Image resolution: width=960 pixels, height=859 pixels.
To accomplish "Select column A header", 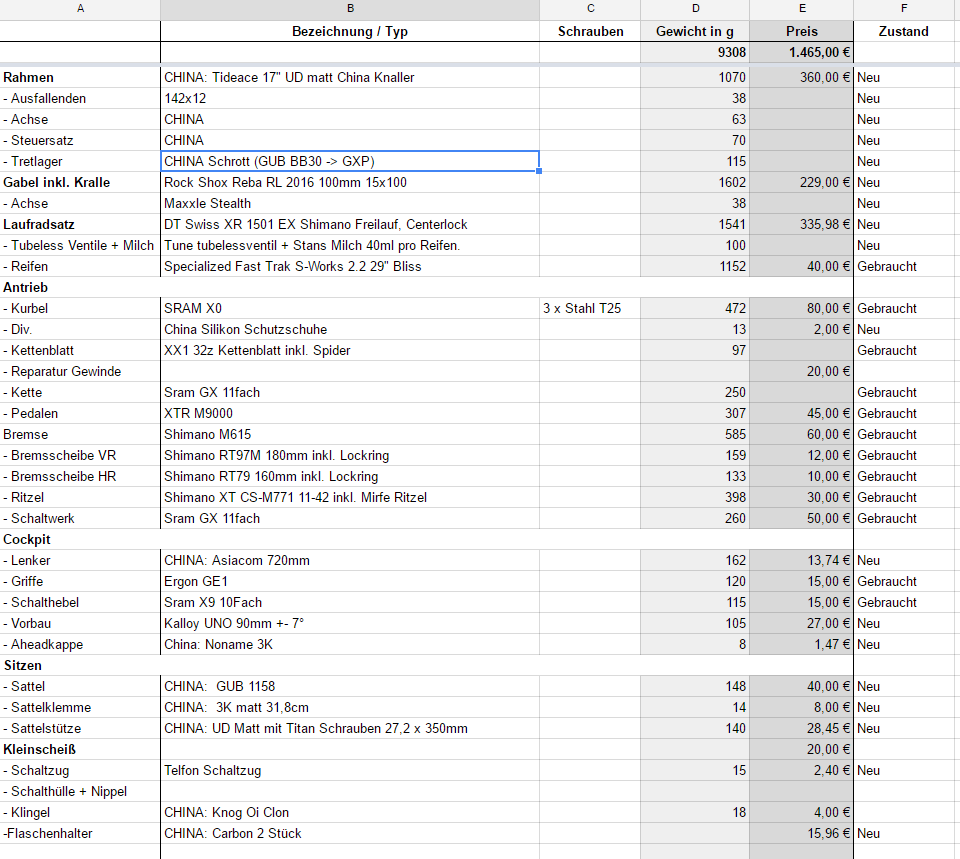I will [80, 9].
